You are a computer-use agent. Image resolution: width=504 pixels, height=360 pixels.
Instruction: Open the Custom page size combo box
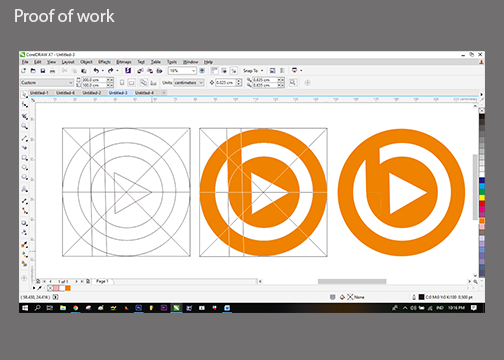pyautogui.click(x=47, y=83)
